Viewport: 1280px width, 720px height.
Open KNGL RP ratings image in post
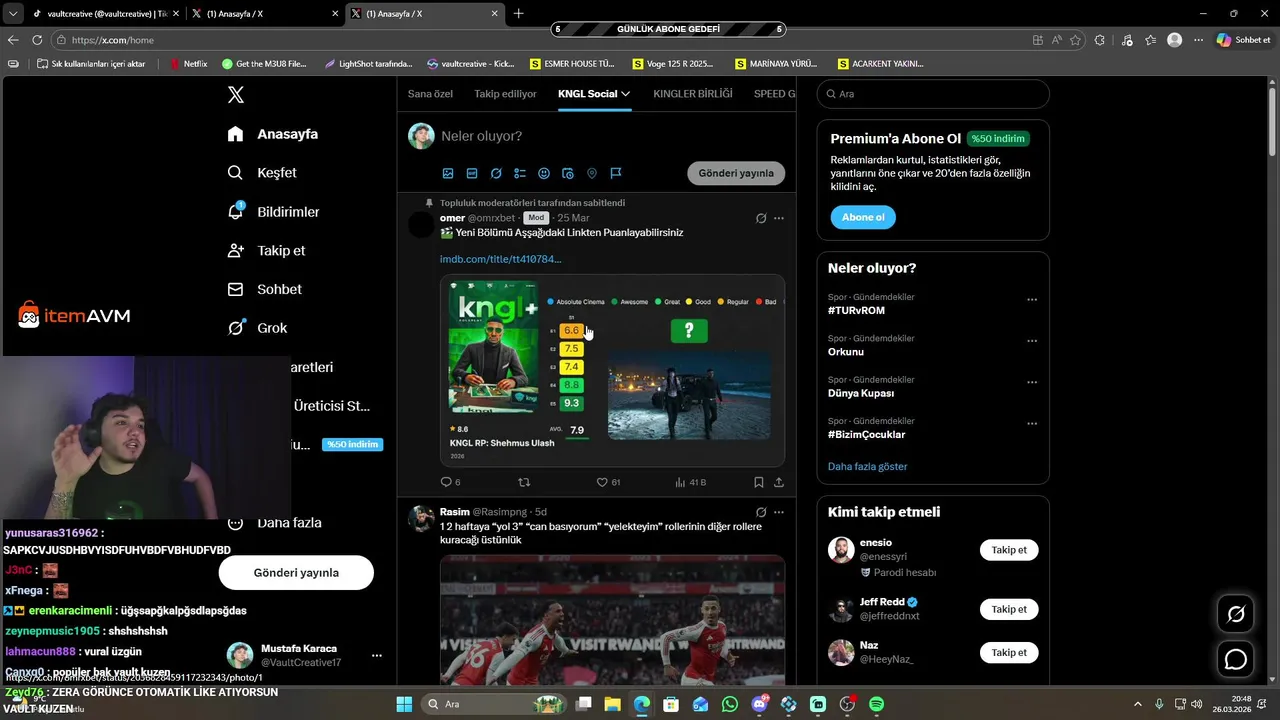pos(612,370)
